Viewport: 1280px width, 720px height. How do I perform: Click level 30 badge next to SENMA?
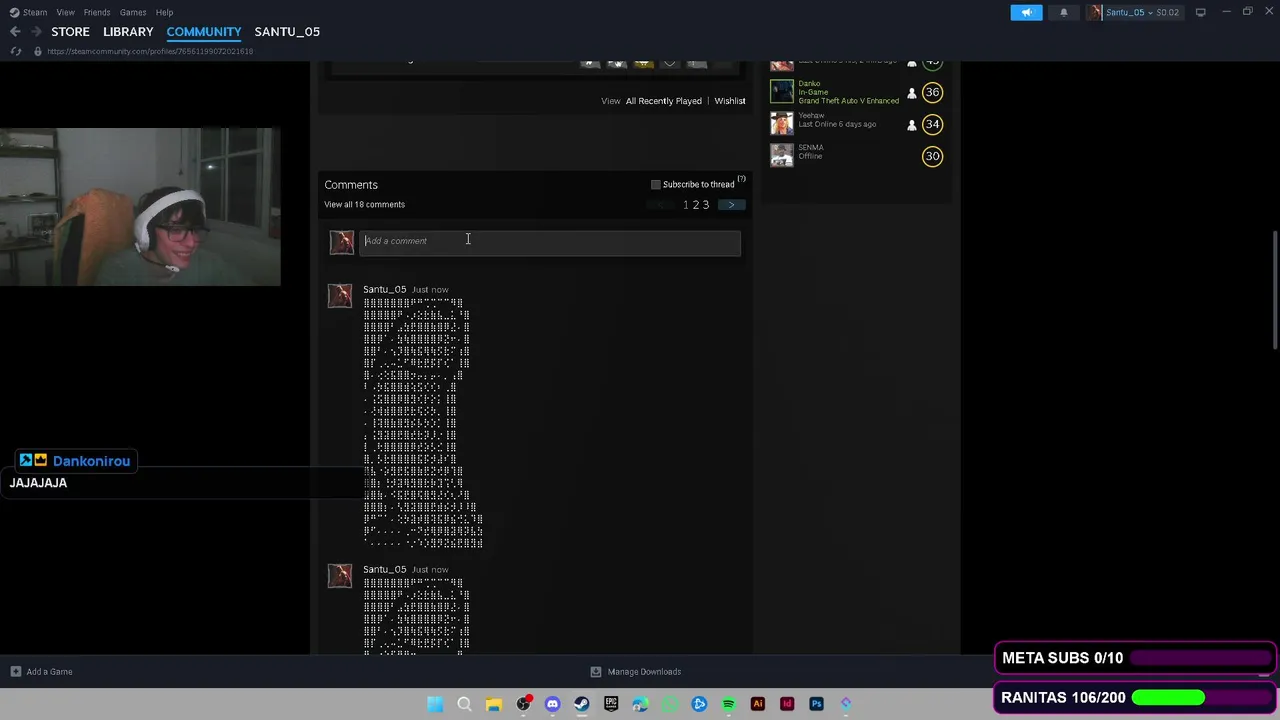pos(932,156)
